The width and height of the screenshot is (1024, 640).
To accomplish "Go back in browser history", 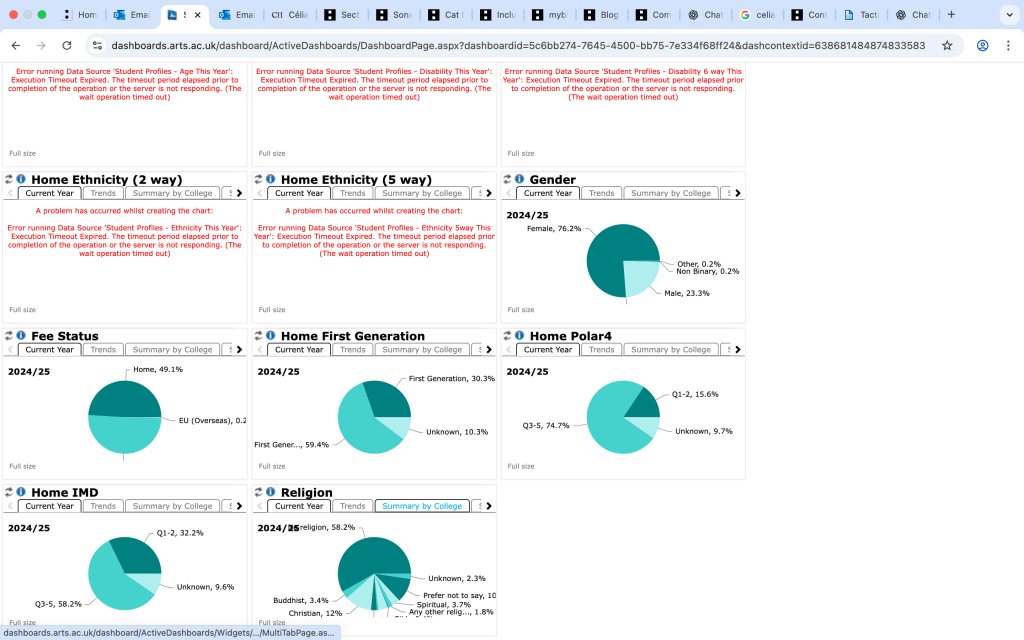I will coord(16,45).
